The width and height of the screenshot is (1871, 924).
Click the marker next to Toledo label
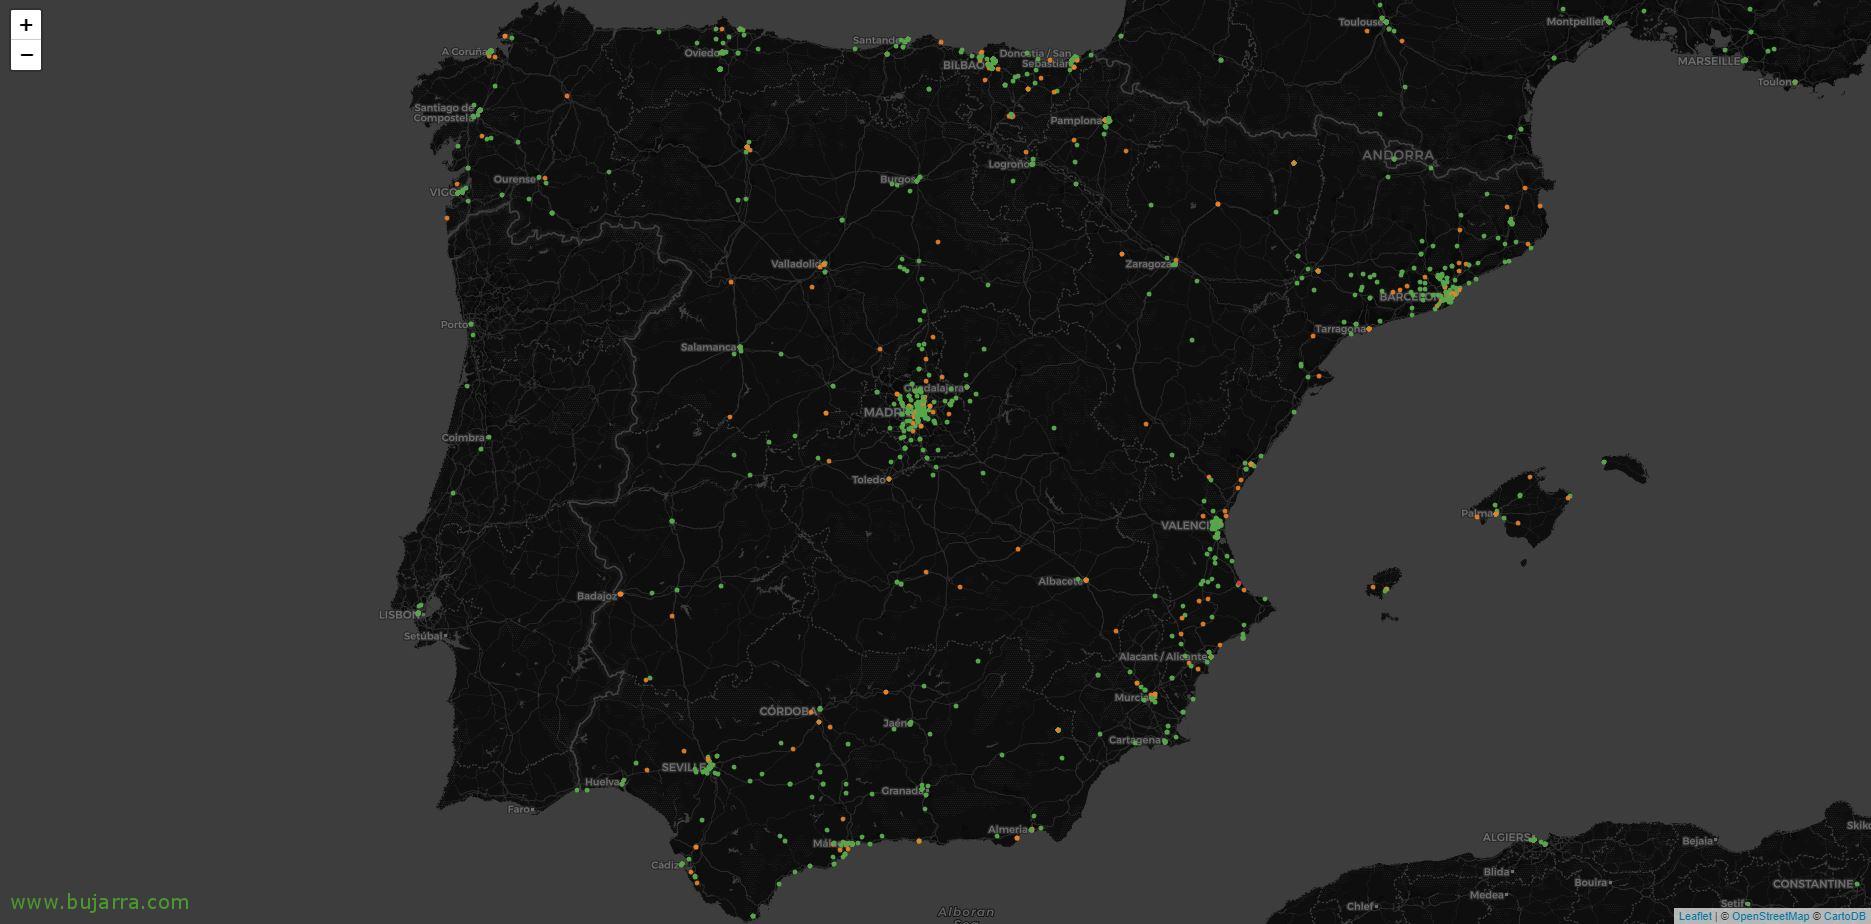point(888,479)
